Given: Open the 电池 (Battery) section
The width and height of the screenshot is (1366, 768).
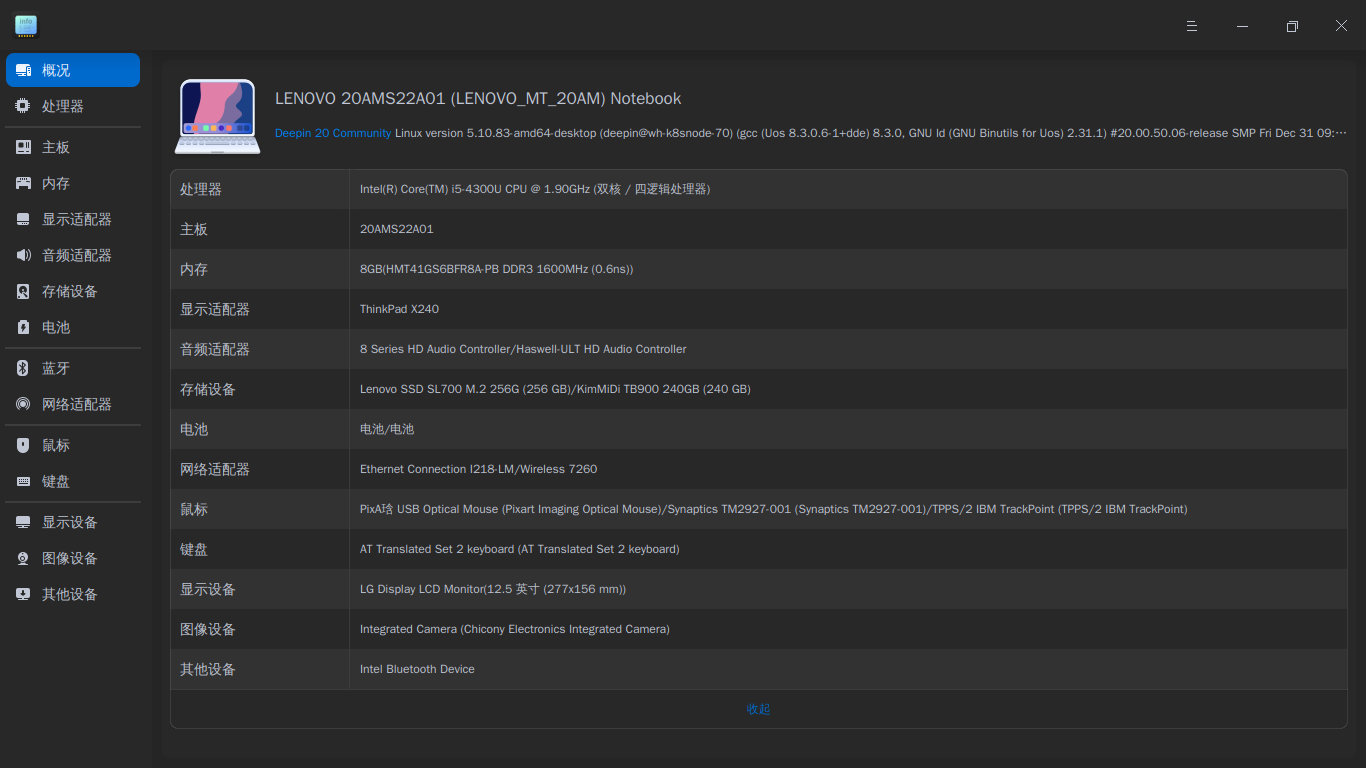Looking at the screenshot, I should 55,327.
